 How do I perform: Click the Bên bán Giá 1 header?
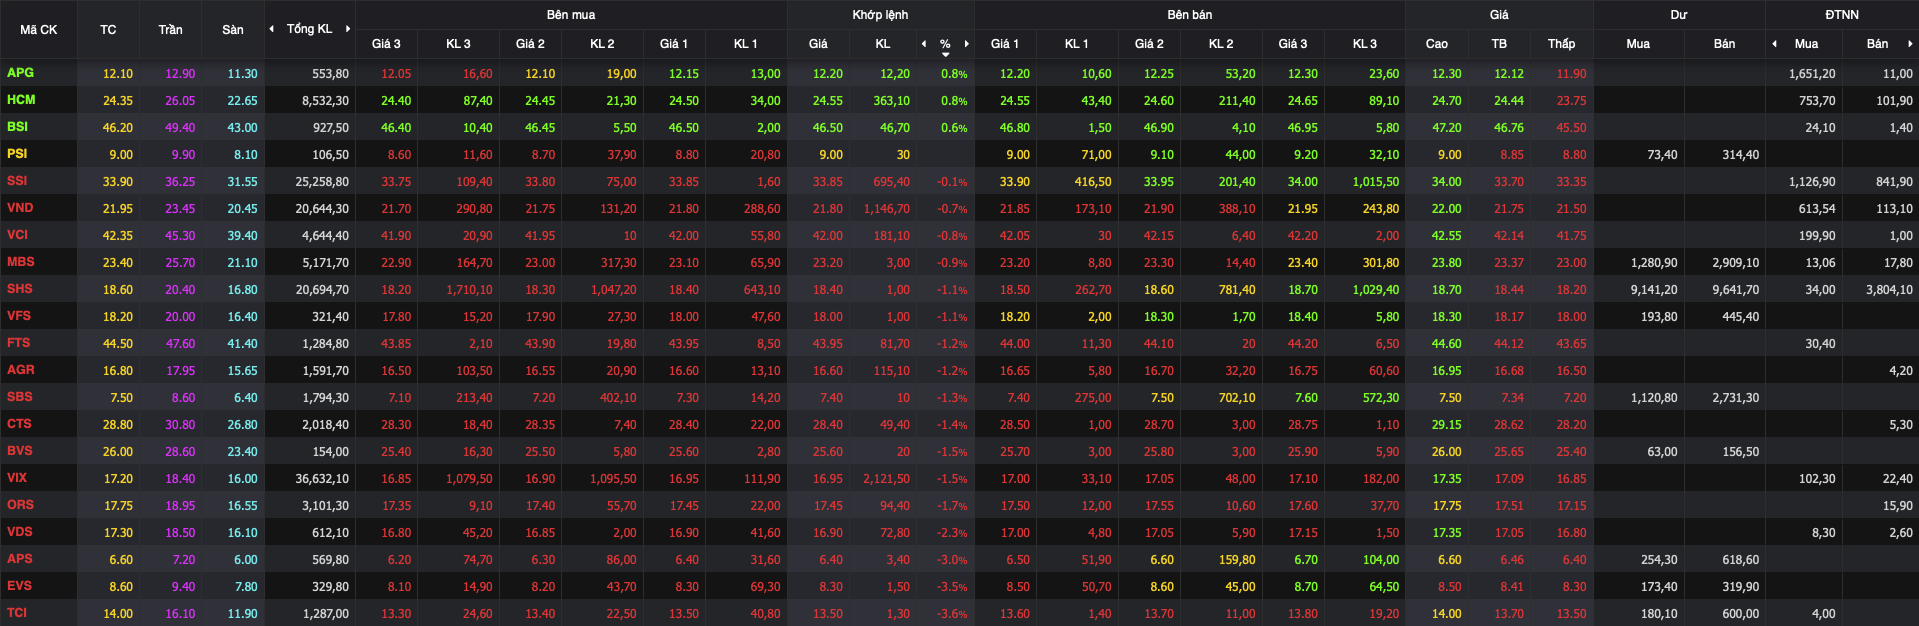[1005, 44]
